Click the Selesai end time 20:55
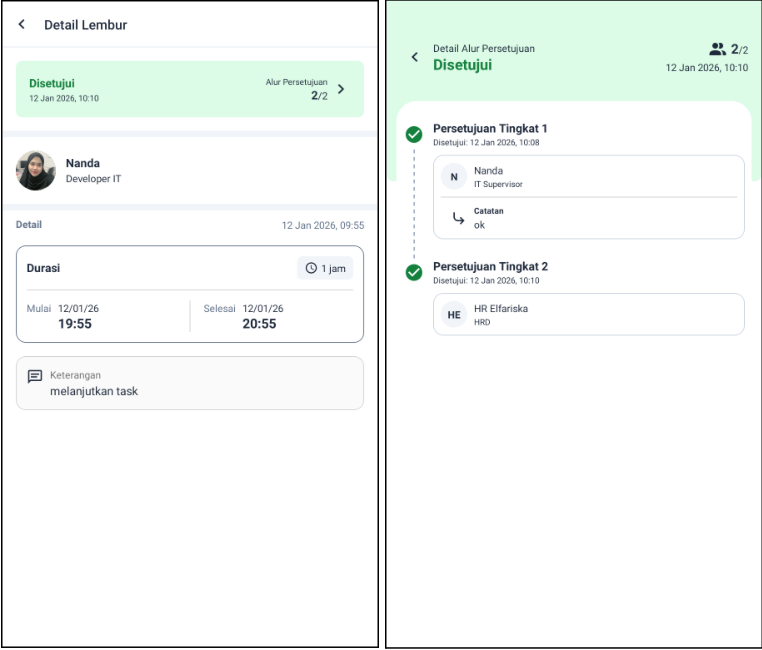The width and height of the screenshot is (762, 650). 259,324
